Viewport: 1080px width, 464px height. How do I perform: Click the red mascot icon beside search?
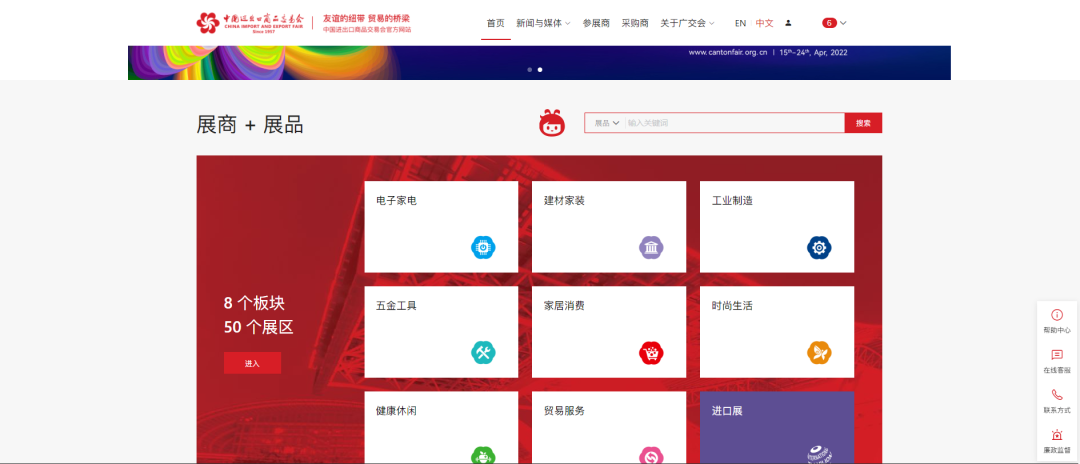click(552, 123)
